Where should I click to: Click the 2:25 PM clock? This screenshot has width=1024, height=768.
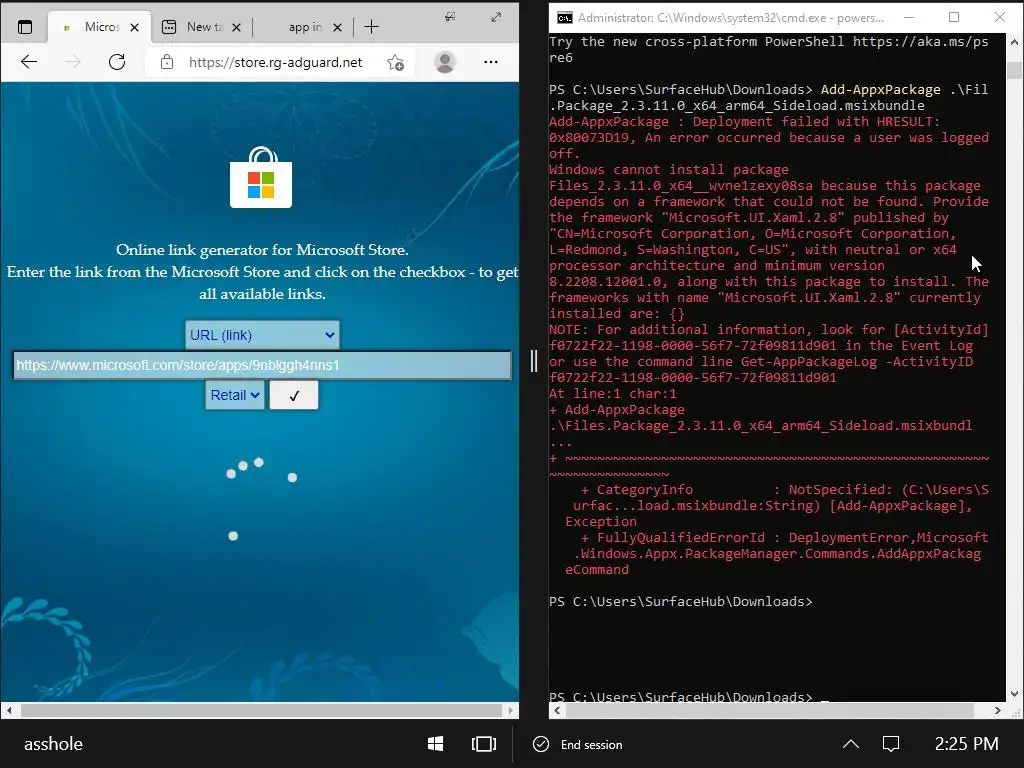pos(967,744)
